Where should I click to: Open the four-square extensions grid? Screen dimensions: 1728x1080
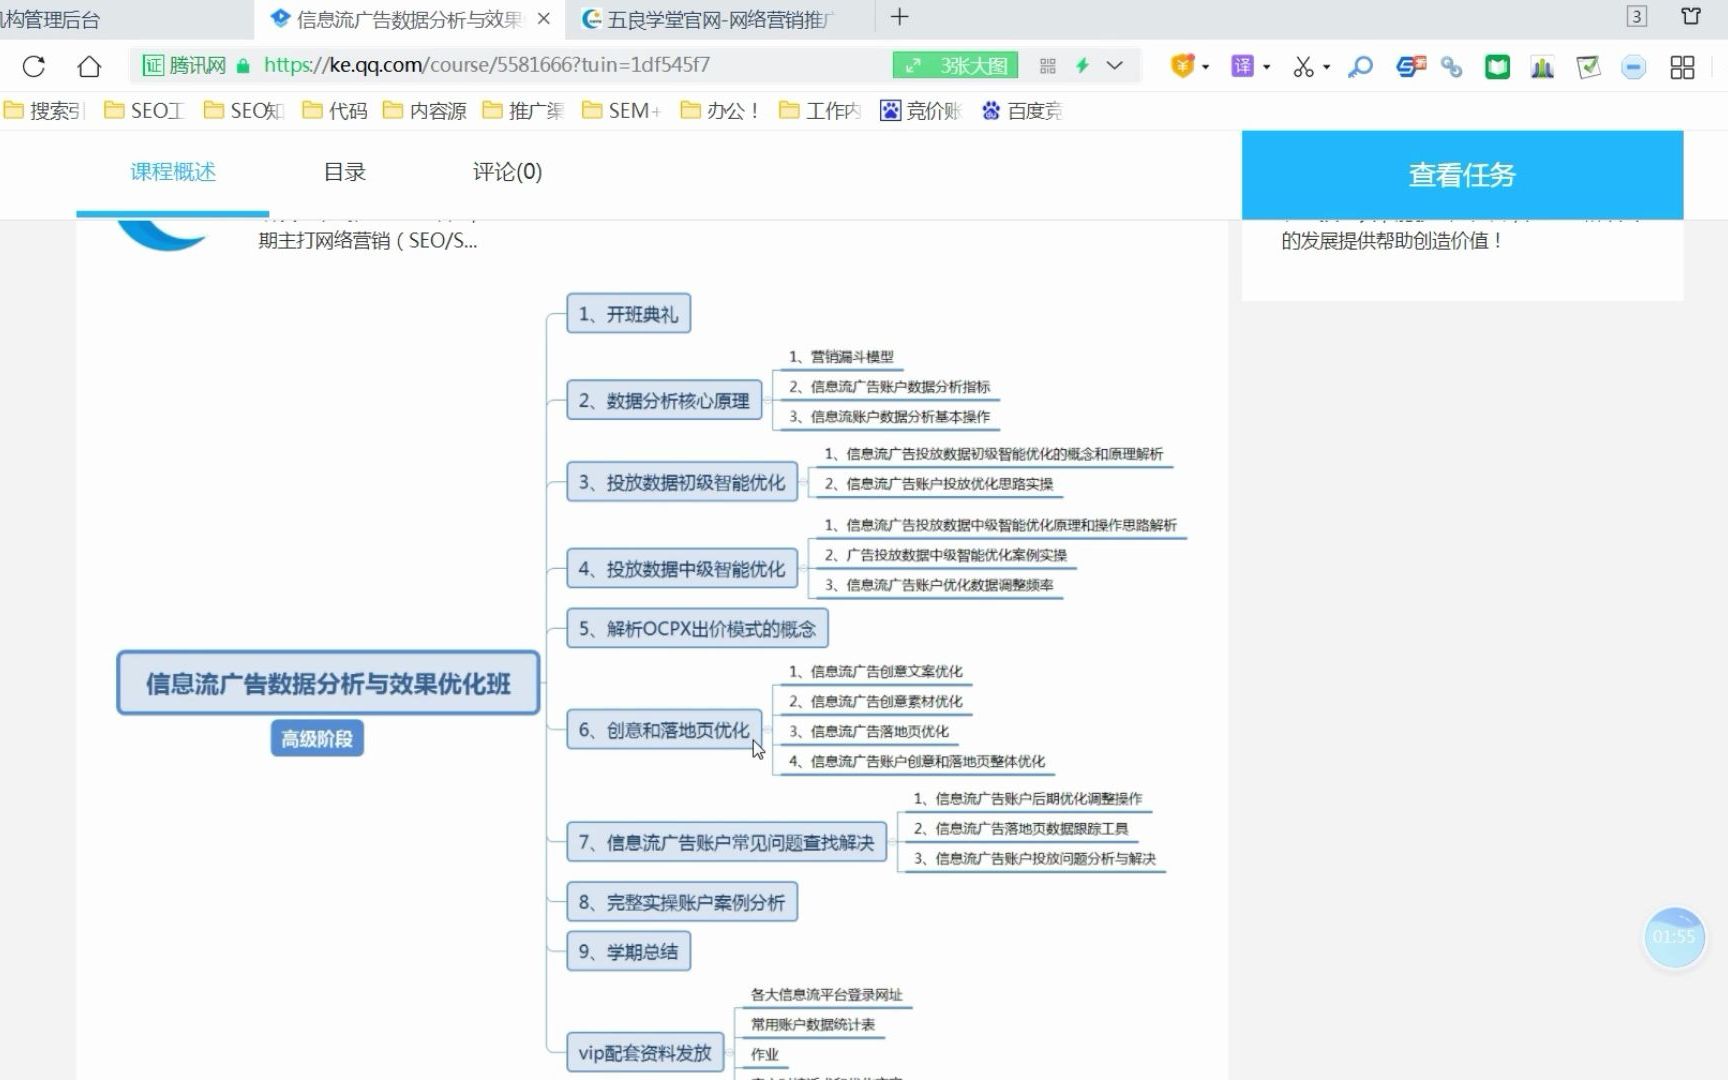coord(1682,67)
